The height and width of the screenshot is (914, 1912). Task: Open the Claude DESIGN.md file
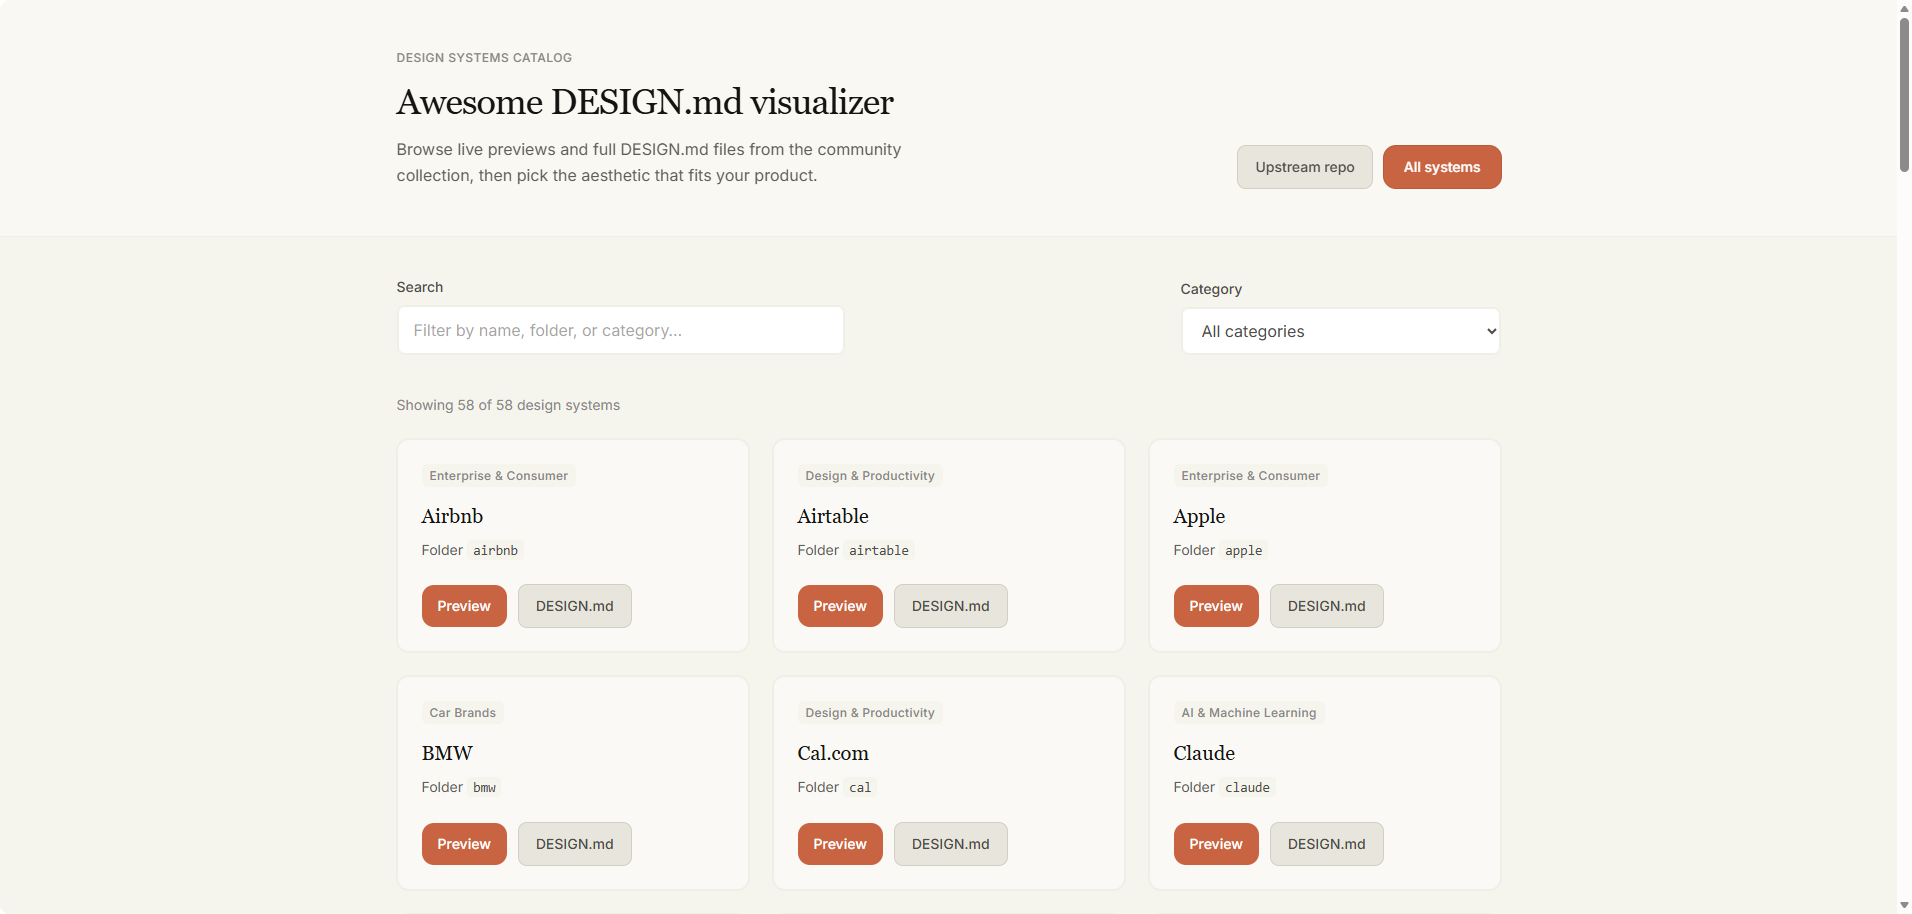tap(1326, 843)
